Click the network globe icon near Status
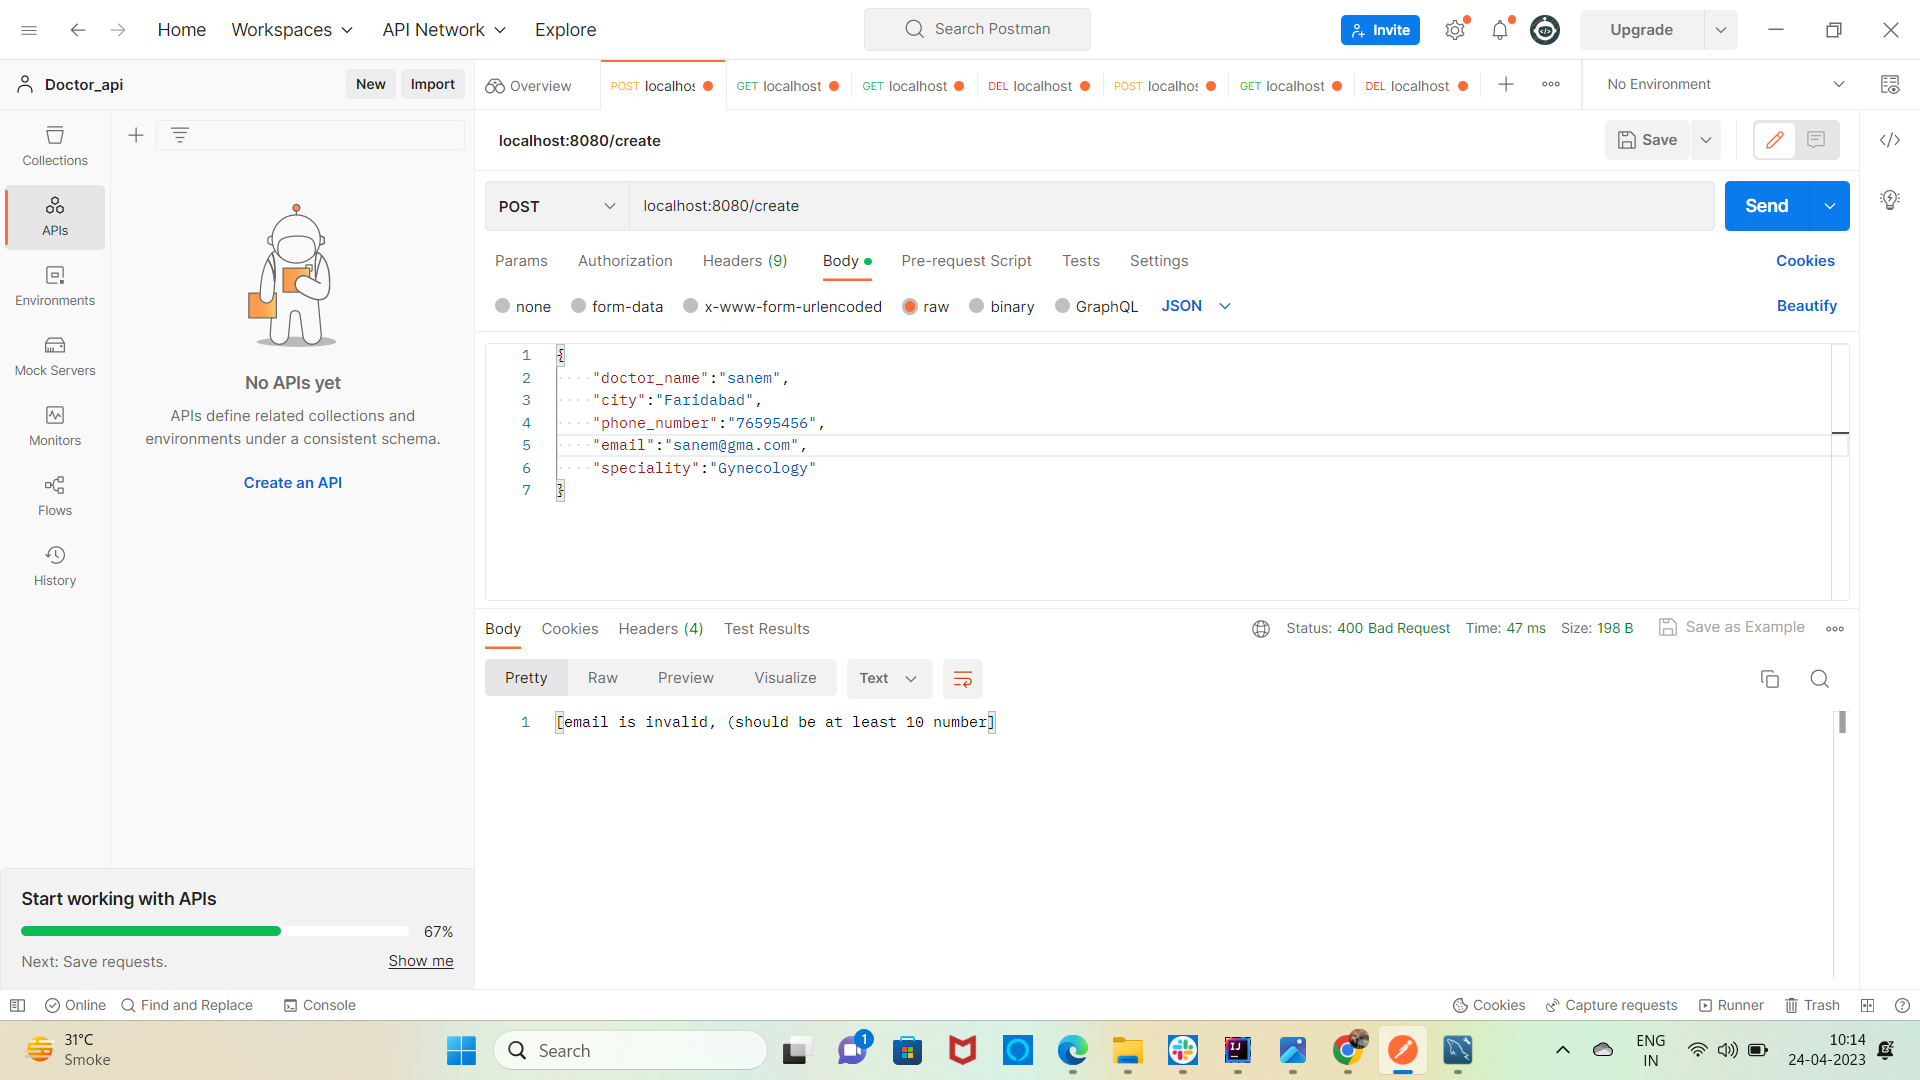The image size is (1920, 1080). [1261, 629]
